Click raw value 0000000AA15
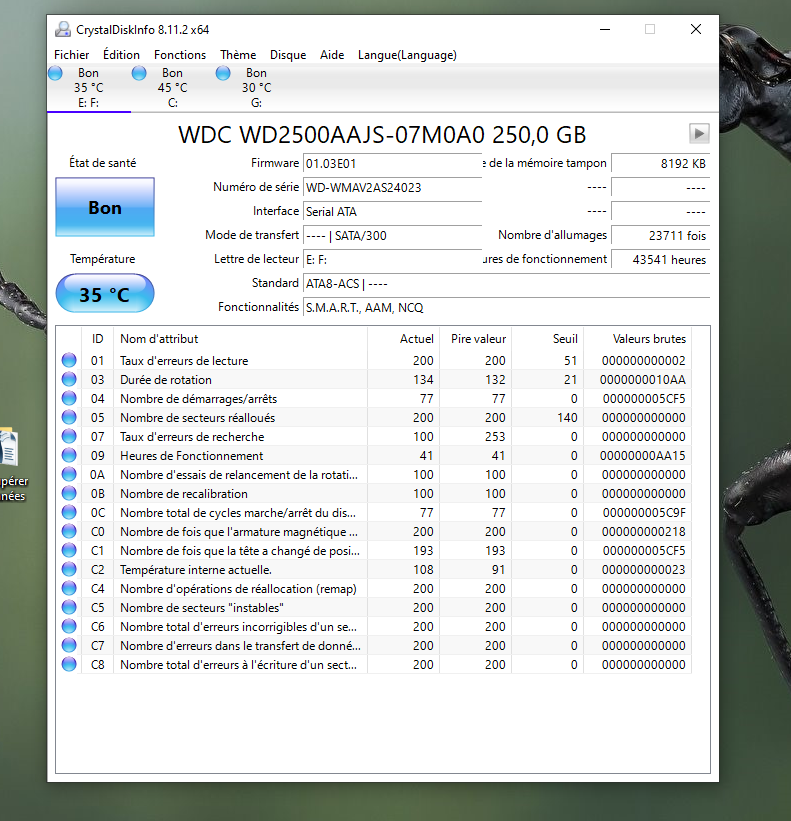Viewport: 791px width, 821px height. pos(642,456)
